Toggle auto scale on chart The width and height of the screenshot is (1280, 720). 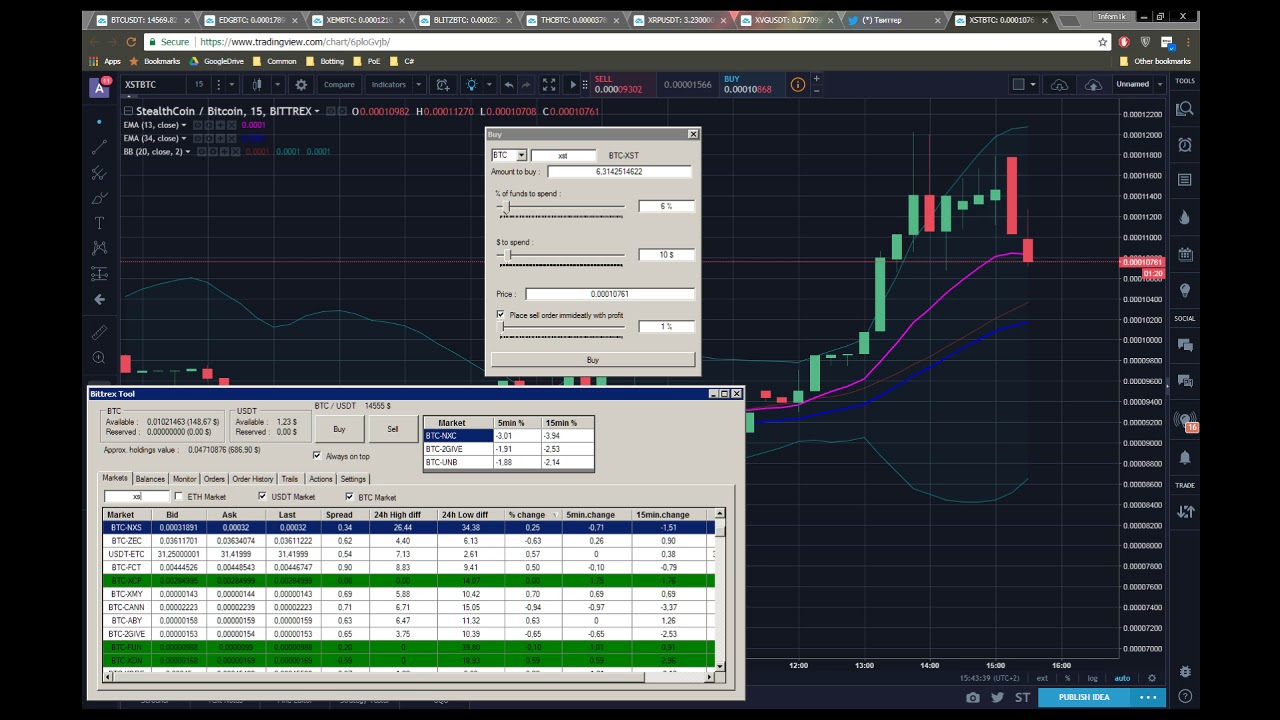click(1122, 678)
